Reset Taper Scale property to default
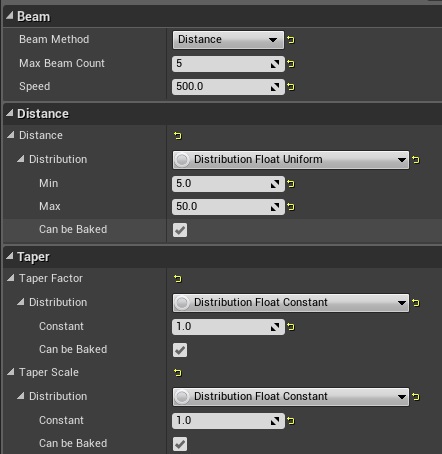442x454 pixels. 178,372
